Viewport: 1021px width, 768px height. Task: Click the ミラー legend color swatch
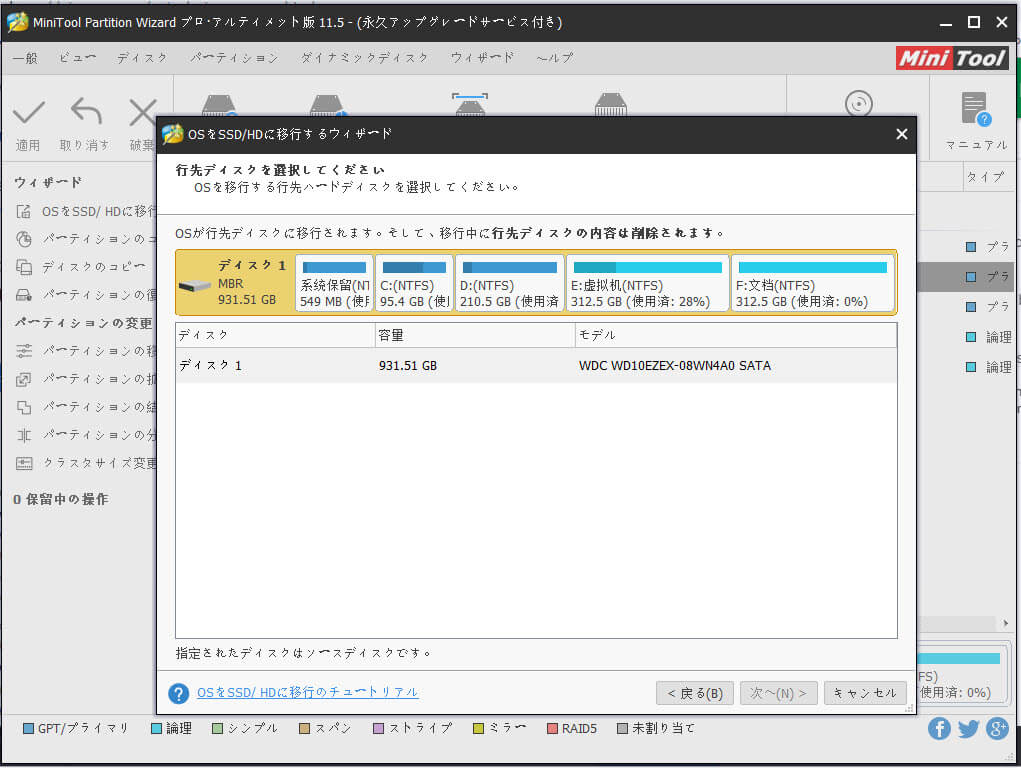479,728
